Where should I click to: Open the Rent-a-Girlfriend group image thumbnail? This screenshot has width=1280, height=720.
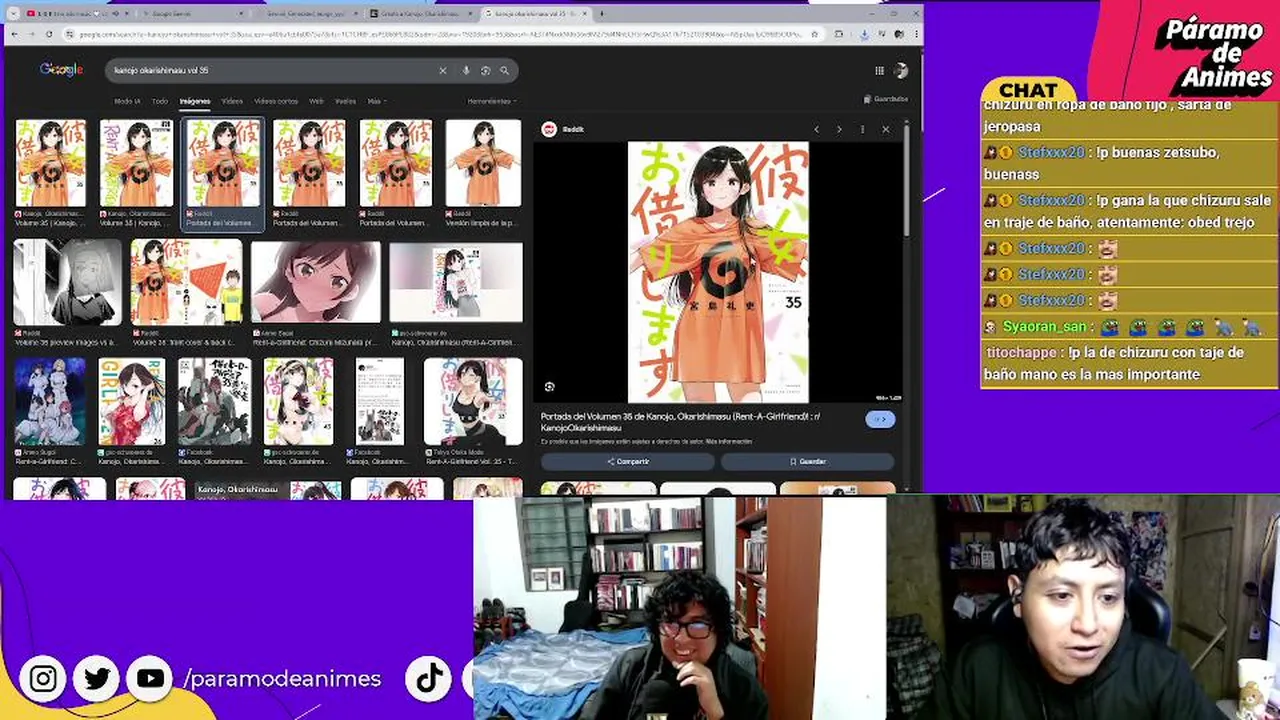click(x=50, y=401)
